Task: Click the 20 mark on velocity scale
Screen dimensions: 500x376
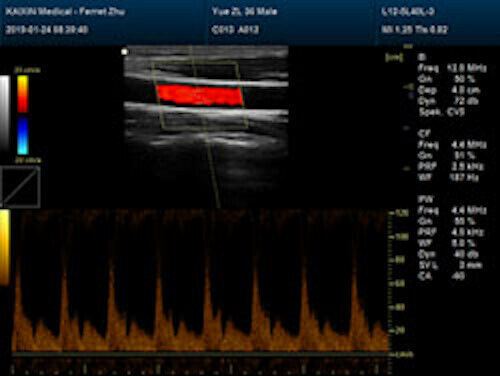Action: [x=399, y=330]
